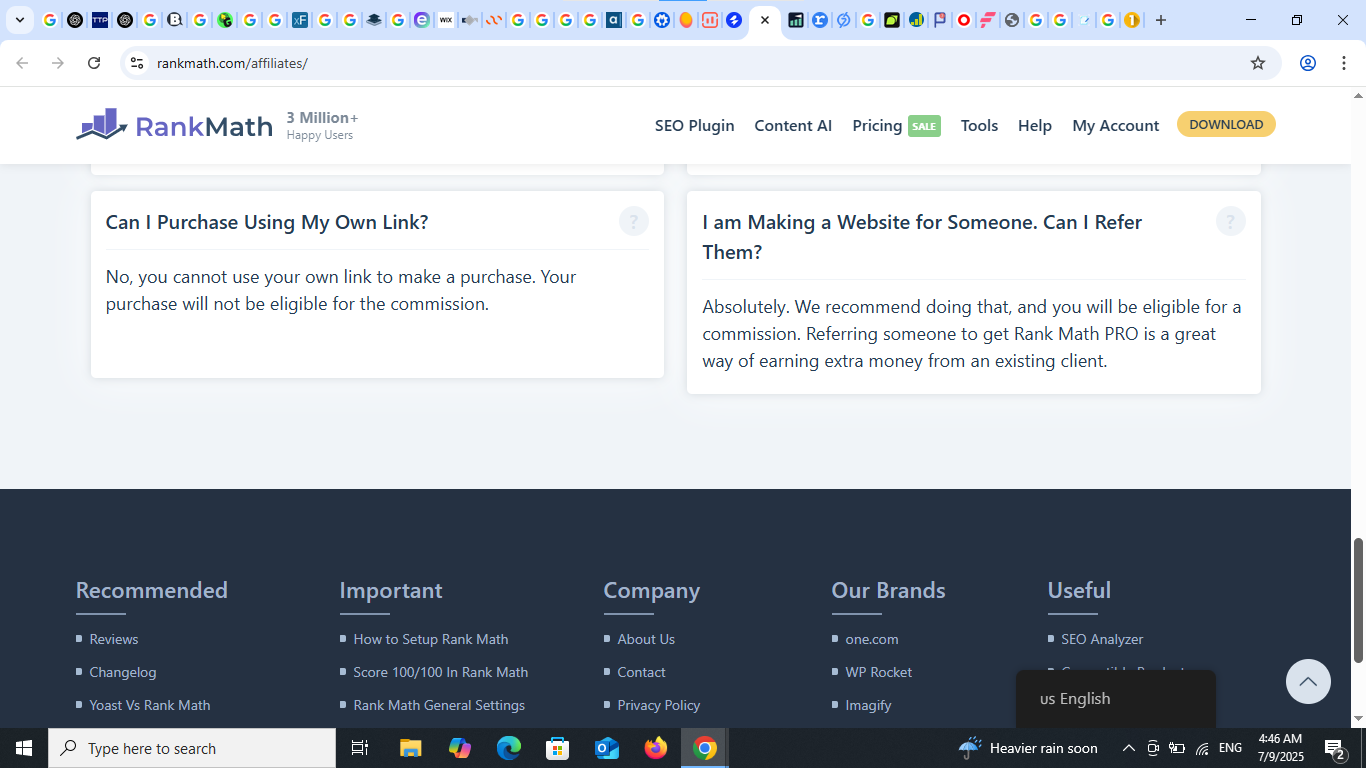Launch Copilot from the taskbar
Viewport: 1366px width, 768px height.
pos(460,748)
